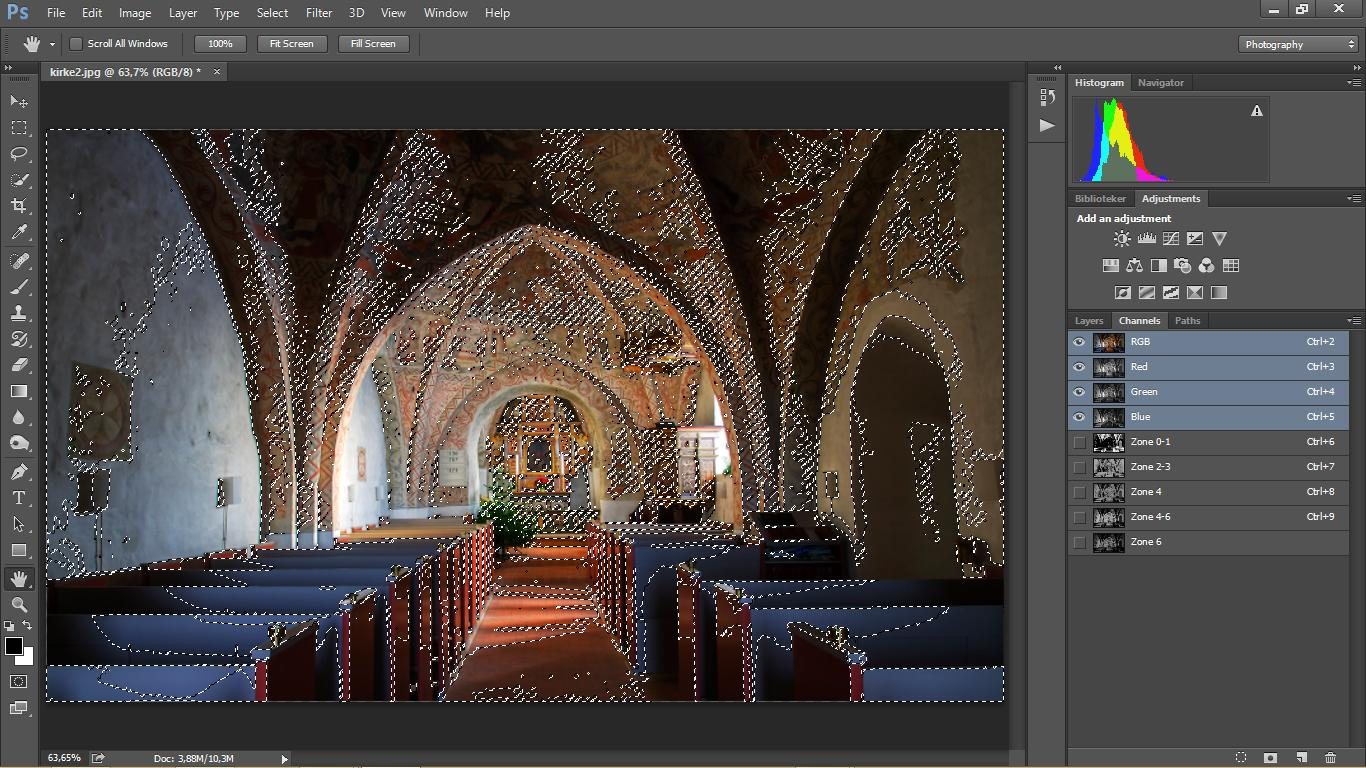Viewport: 1366px width, 768px height.
Task: Select the Zone 4-6 channel thumbnail
Action: pyautogui.click(x=1109, y=517)
